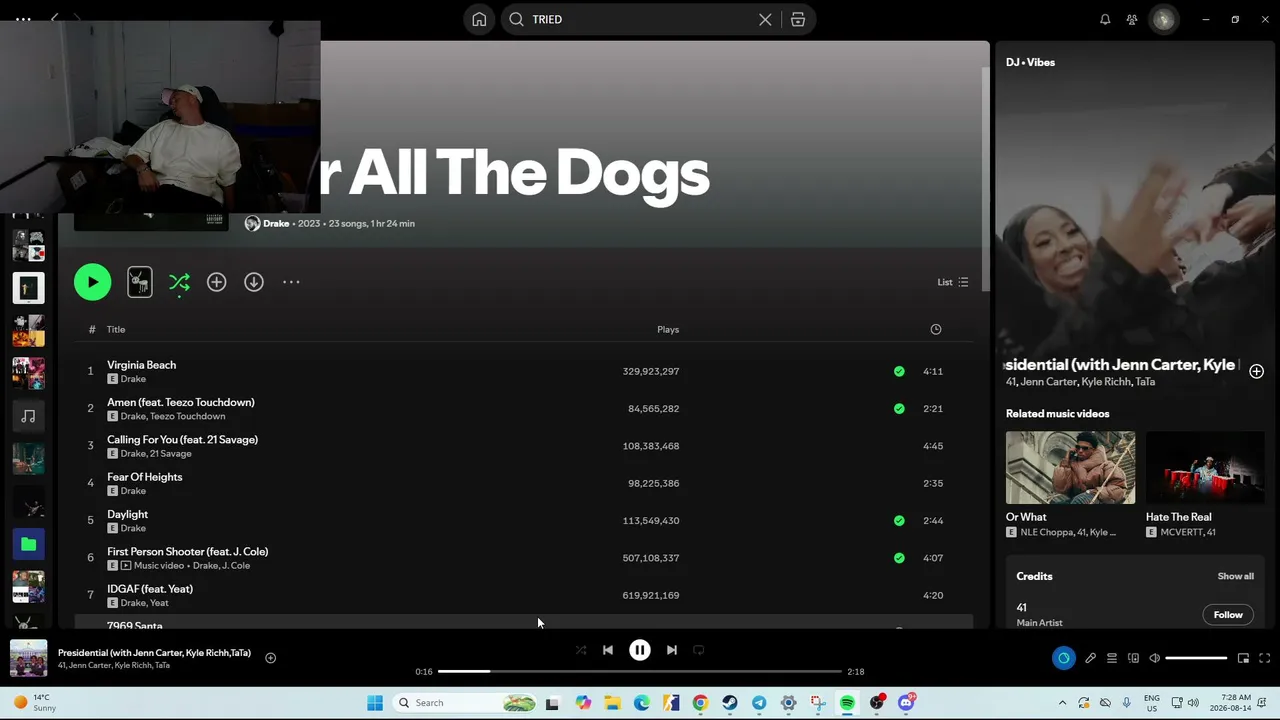The height and width of the screenshot is (720, 1280).
Task: Show hidden system tray icons
Action: tap(1062, 703)
